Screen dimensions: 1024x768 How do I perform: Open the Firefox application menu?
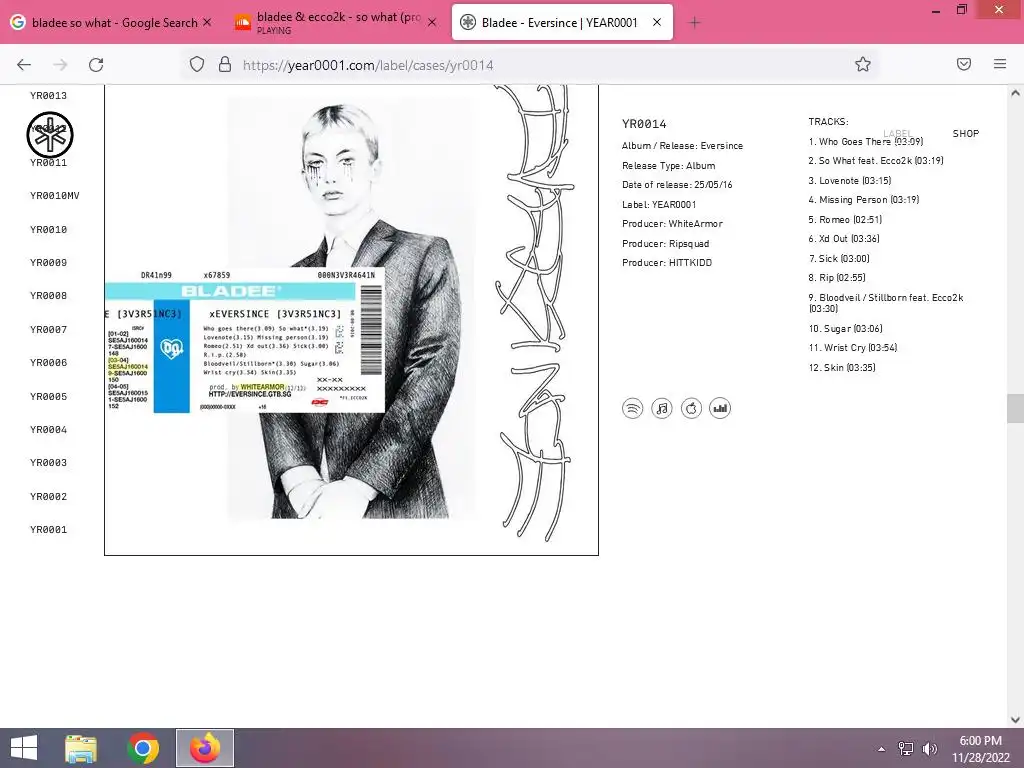click(1000, 64)
